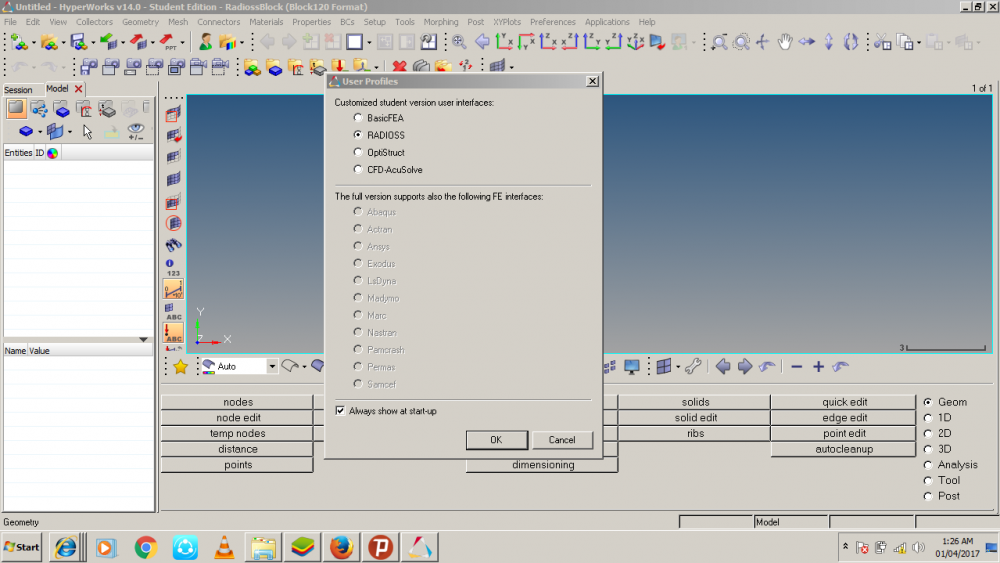Select the RADIOSS user profile

[x=358, y=135]
